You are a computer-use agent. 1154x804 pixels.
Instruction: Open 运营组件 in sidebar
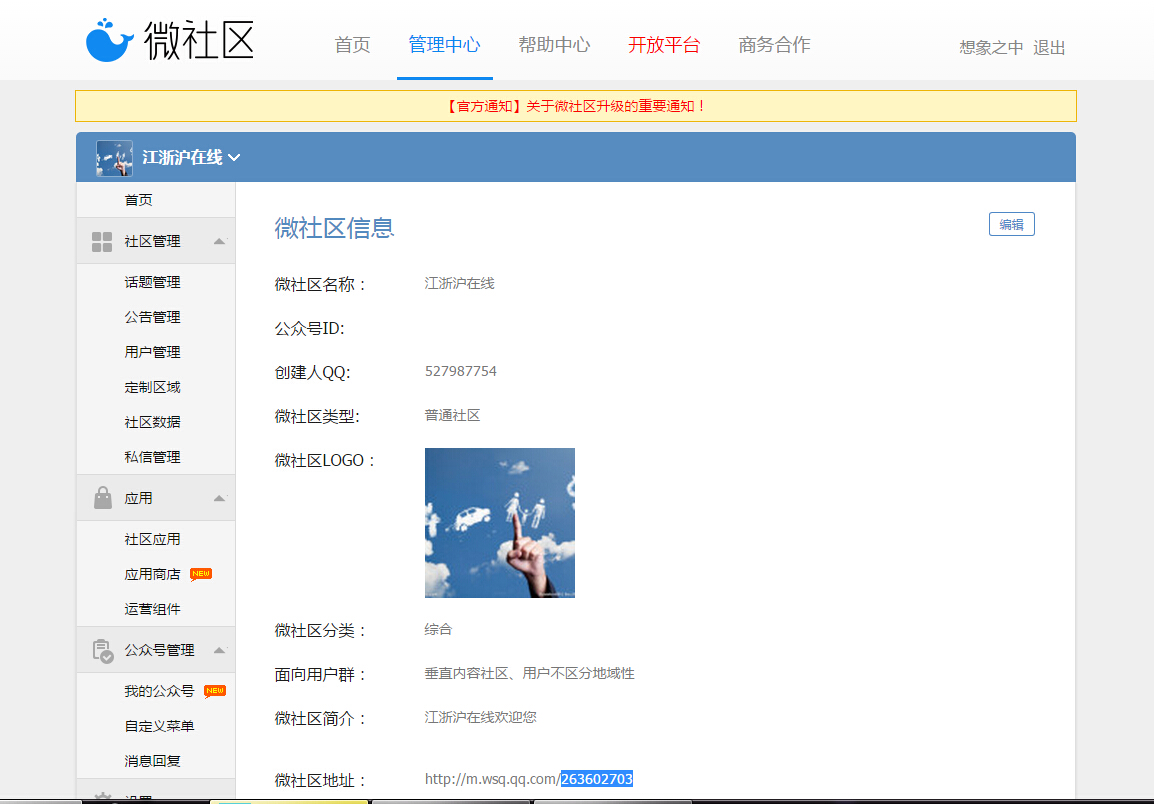click(152, 610)
